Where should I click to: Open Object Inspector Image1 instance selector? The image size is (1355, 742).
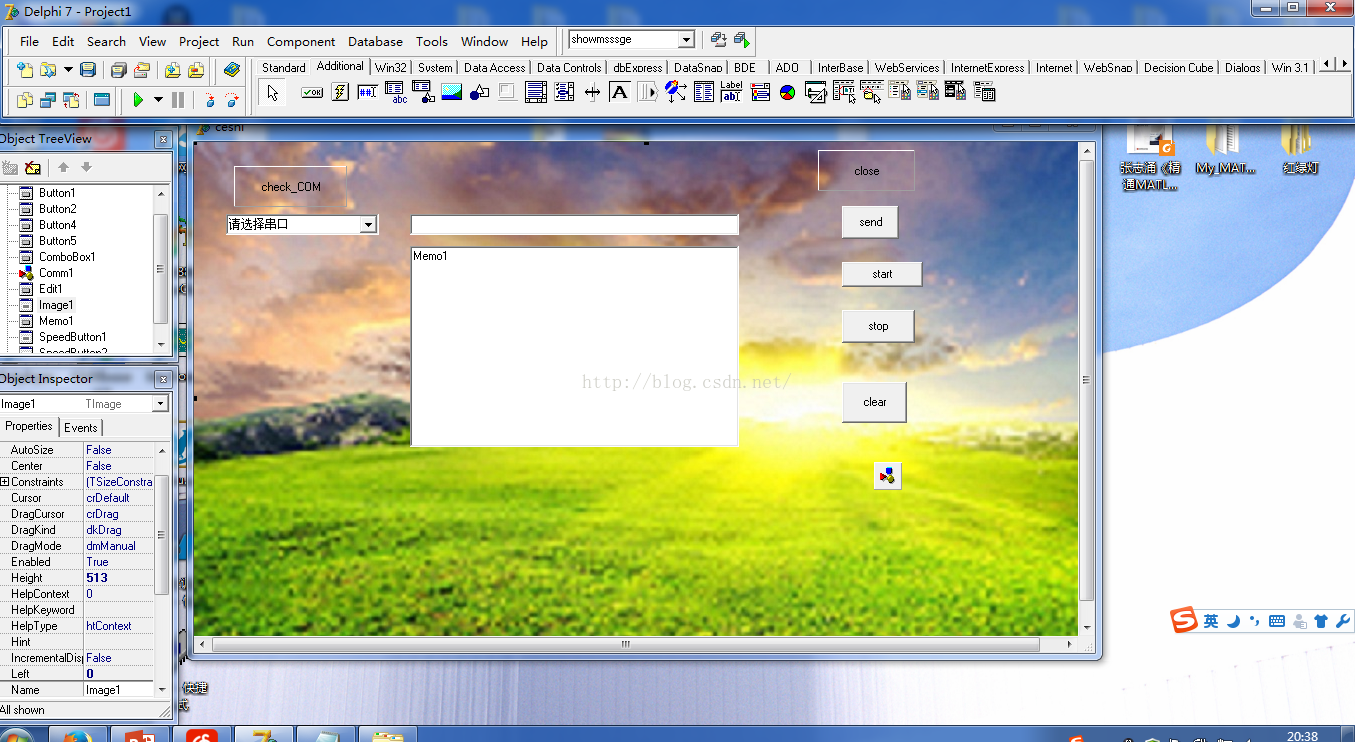(160, 404)
